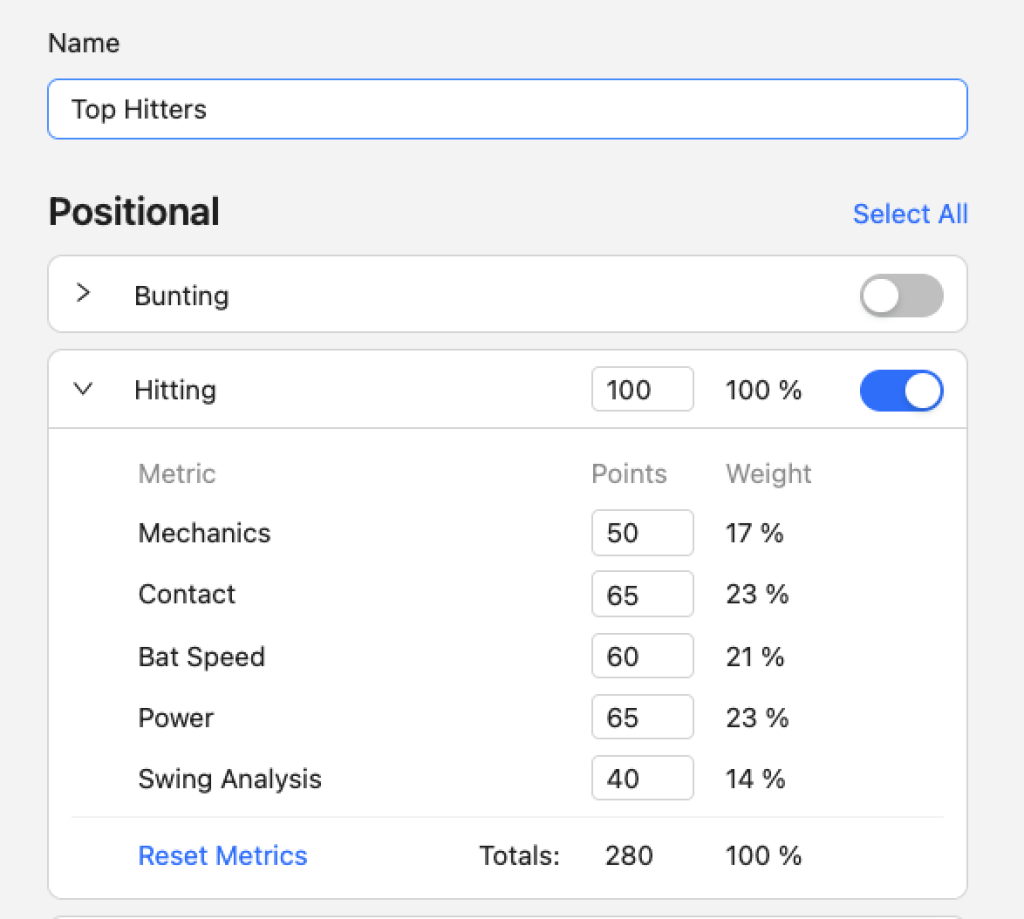Click the Select All link
The height and width of the screenshot is (919, 1024).
(x=910, y=214)
